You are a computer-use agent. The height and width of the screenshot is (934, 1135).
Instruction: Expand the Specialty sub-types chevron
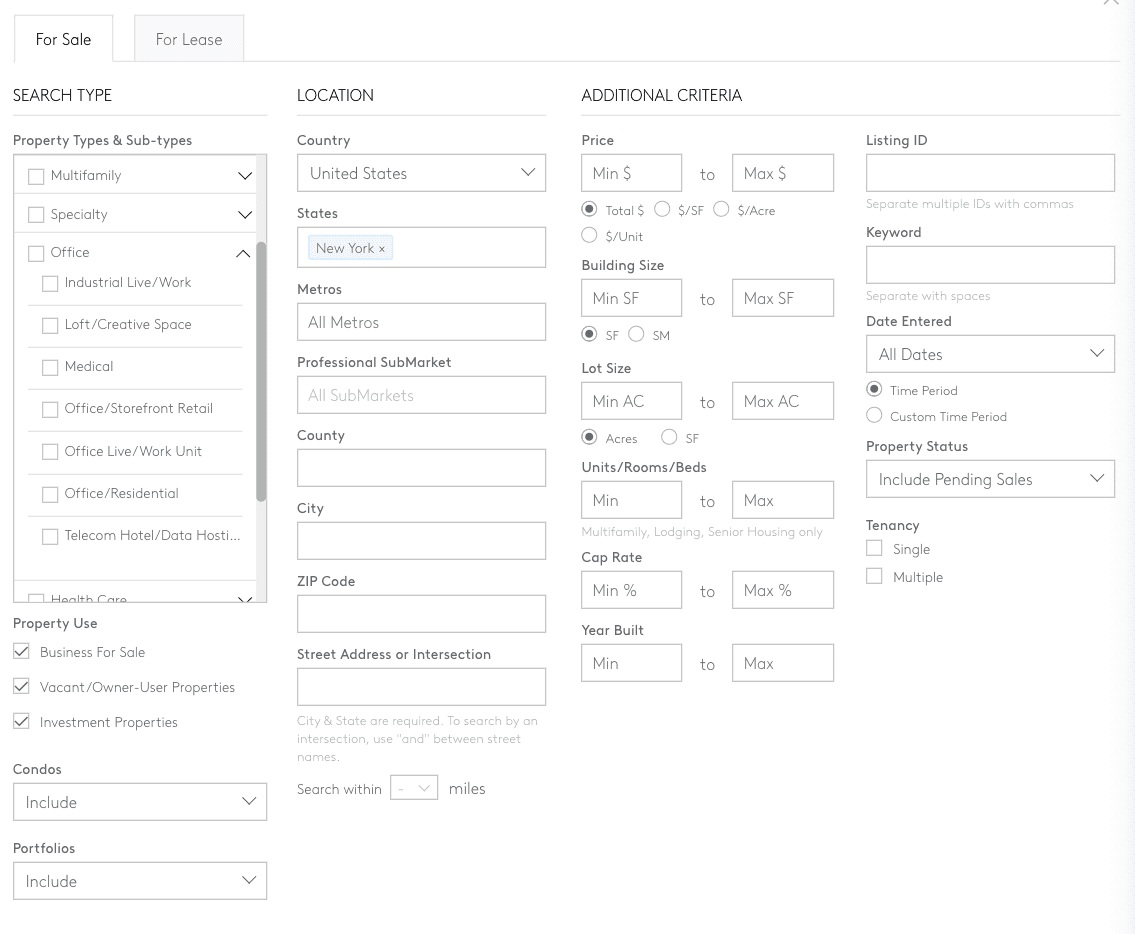coord(245,215)
